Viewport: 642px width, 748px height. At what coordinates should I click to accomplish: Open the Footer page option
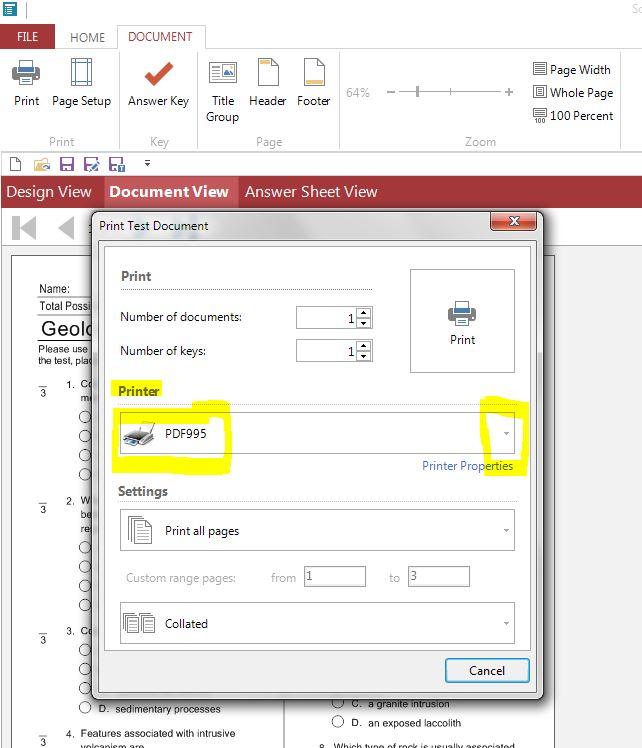pos(313,82)
